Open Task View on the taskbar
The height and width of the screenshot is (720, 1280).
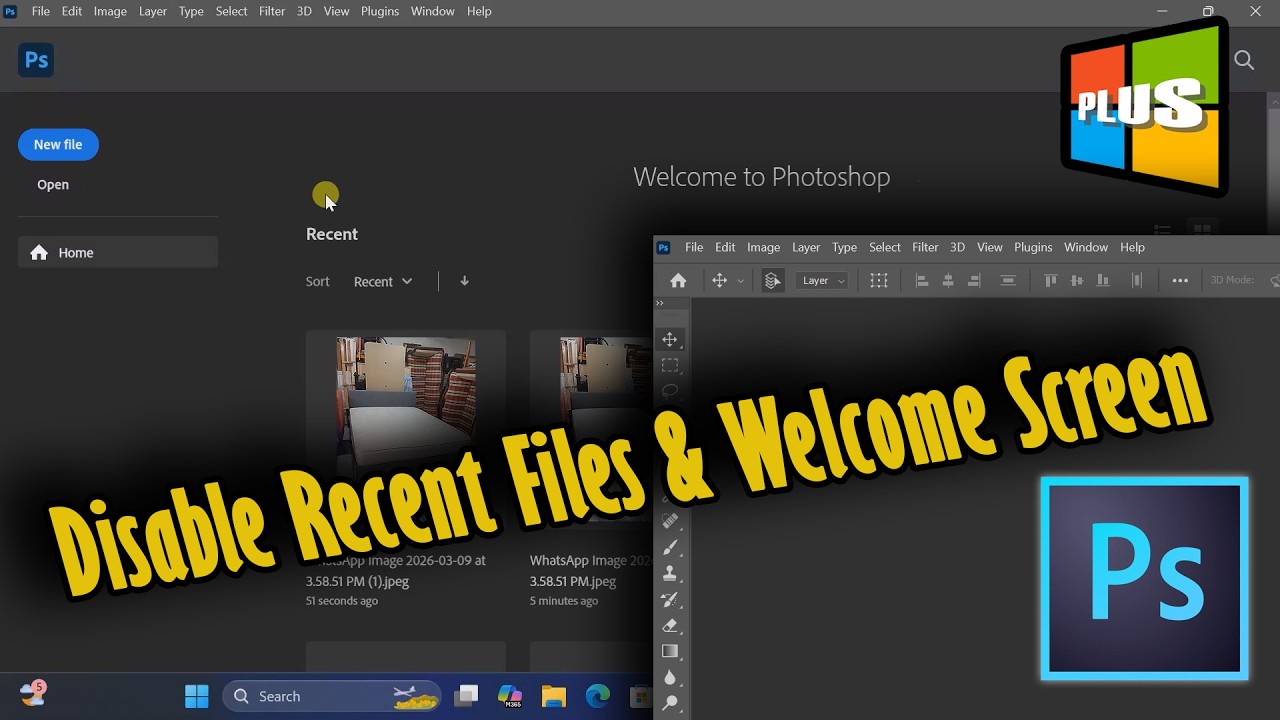tap(466, 696)
